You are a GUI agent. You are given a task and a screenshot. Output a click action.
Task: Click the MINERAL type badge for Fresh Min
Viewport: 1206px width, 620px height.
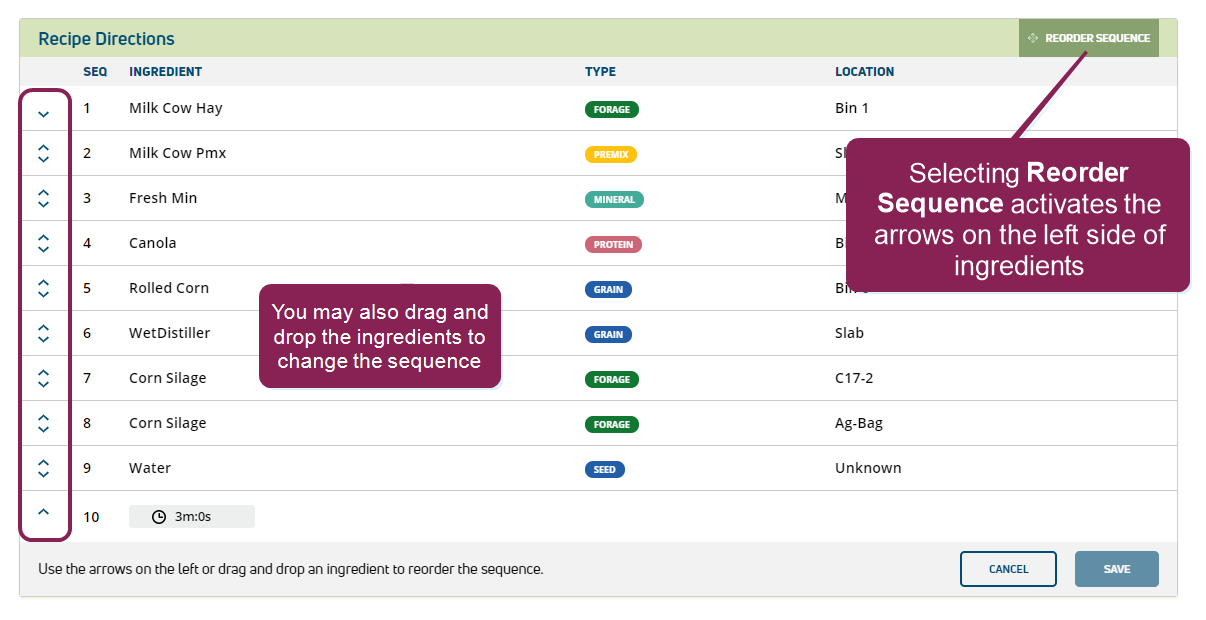pos(614,199)
